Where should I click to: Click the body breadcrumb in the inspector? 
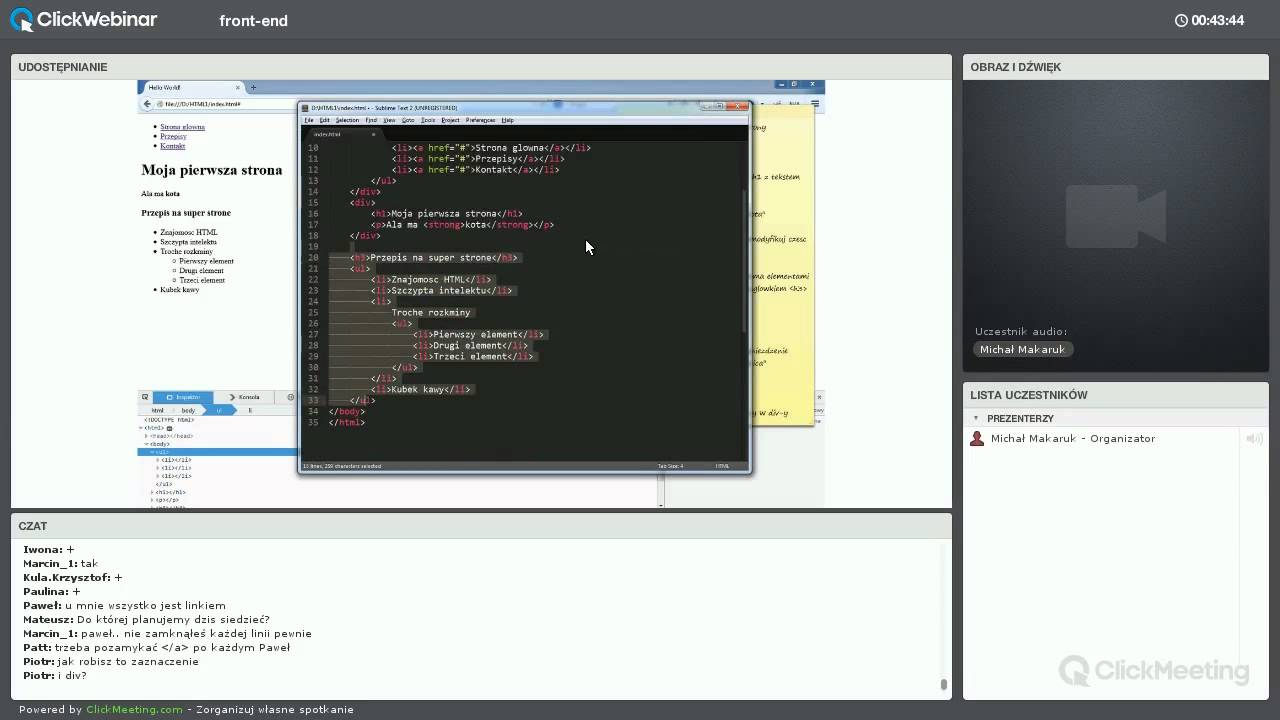pyautogui.click(x=188, y=410)
